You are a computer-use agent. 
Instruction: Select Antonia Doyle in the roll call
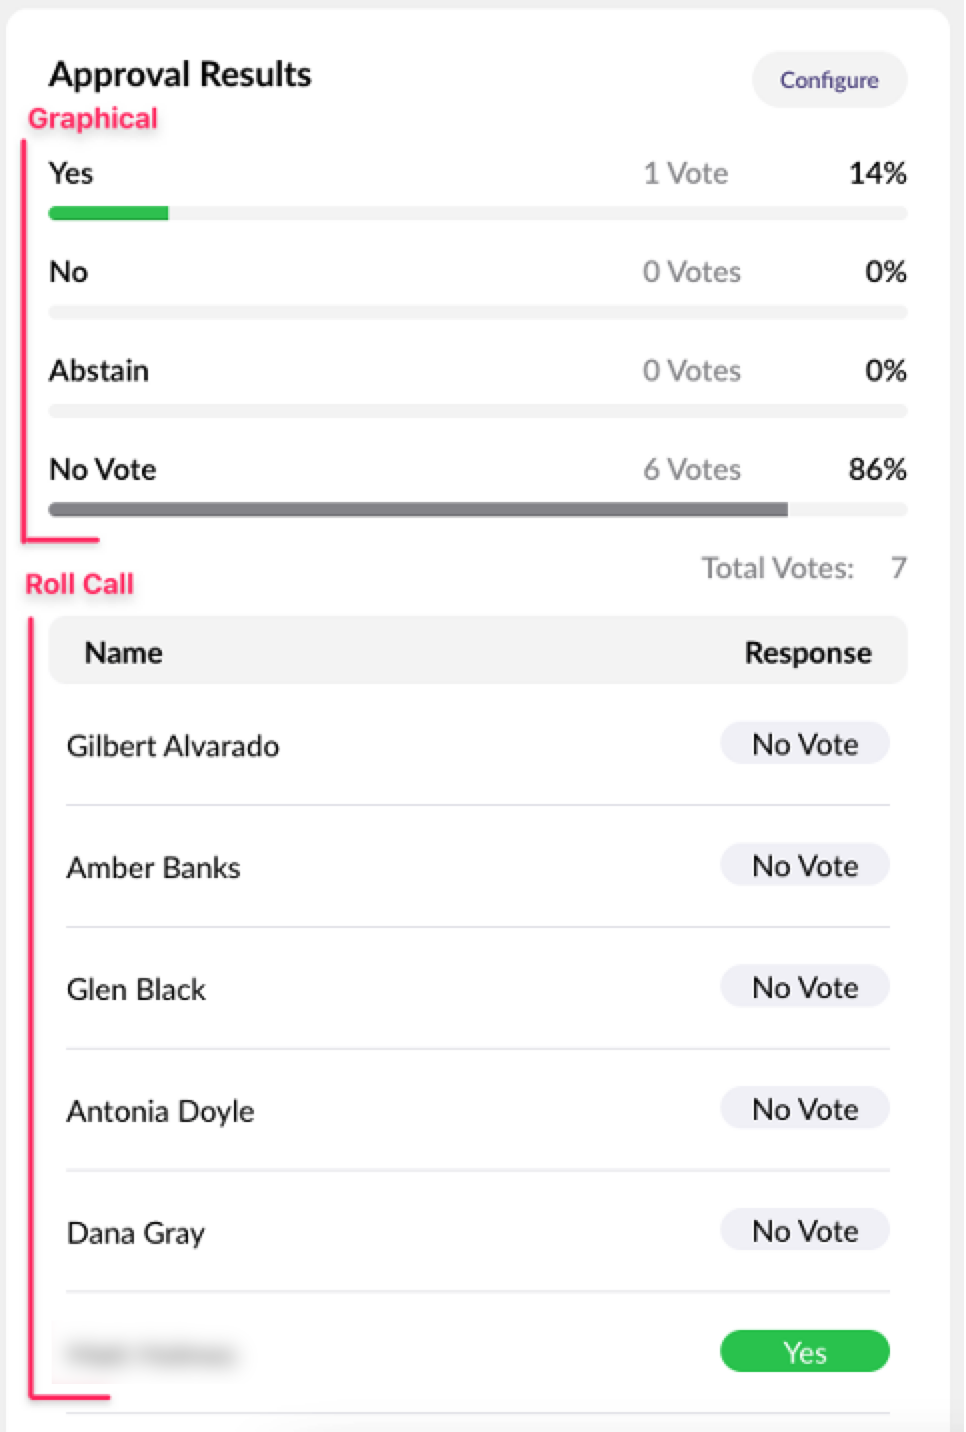tap(160, 1112)
